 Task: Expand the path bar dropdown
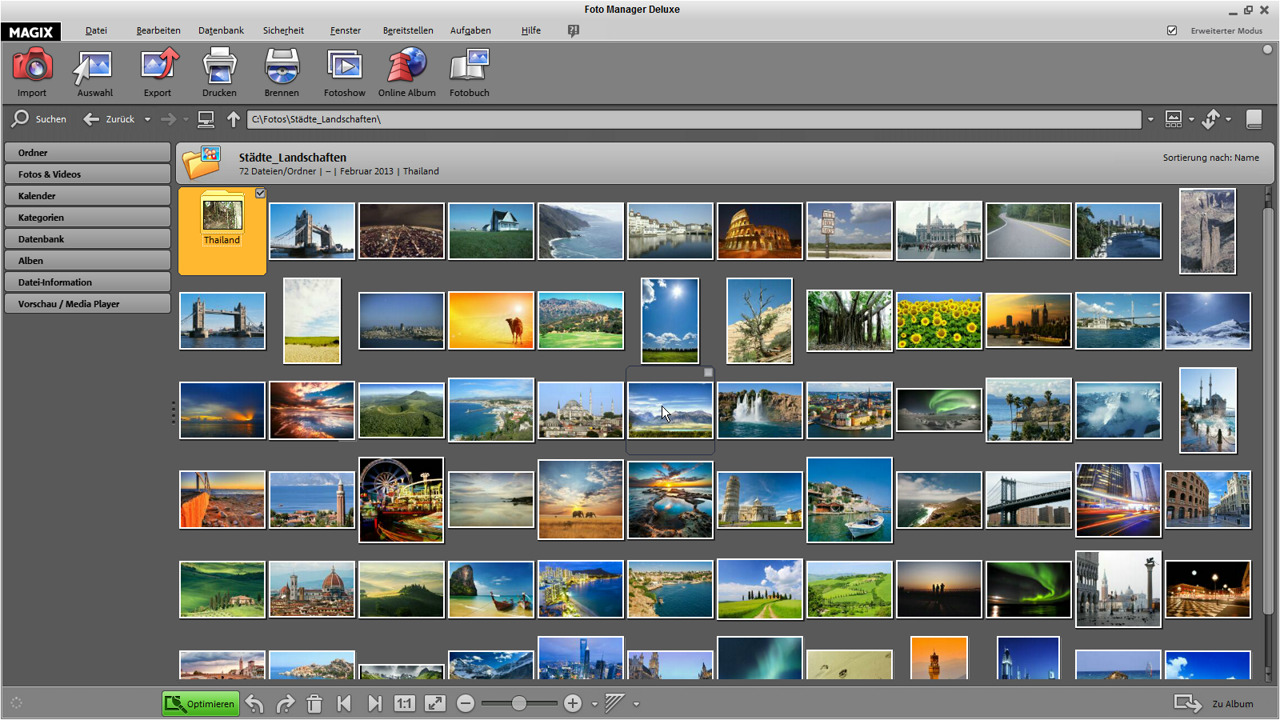pos(1150,120)
